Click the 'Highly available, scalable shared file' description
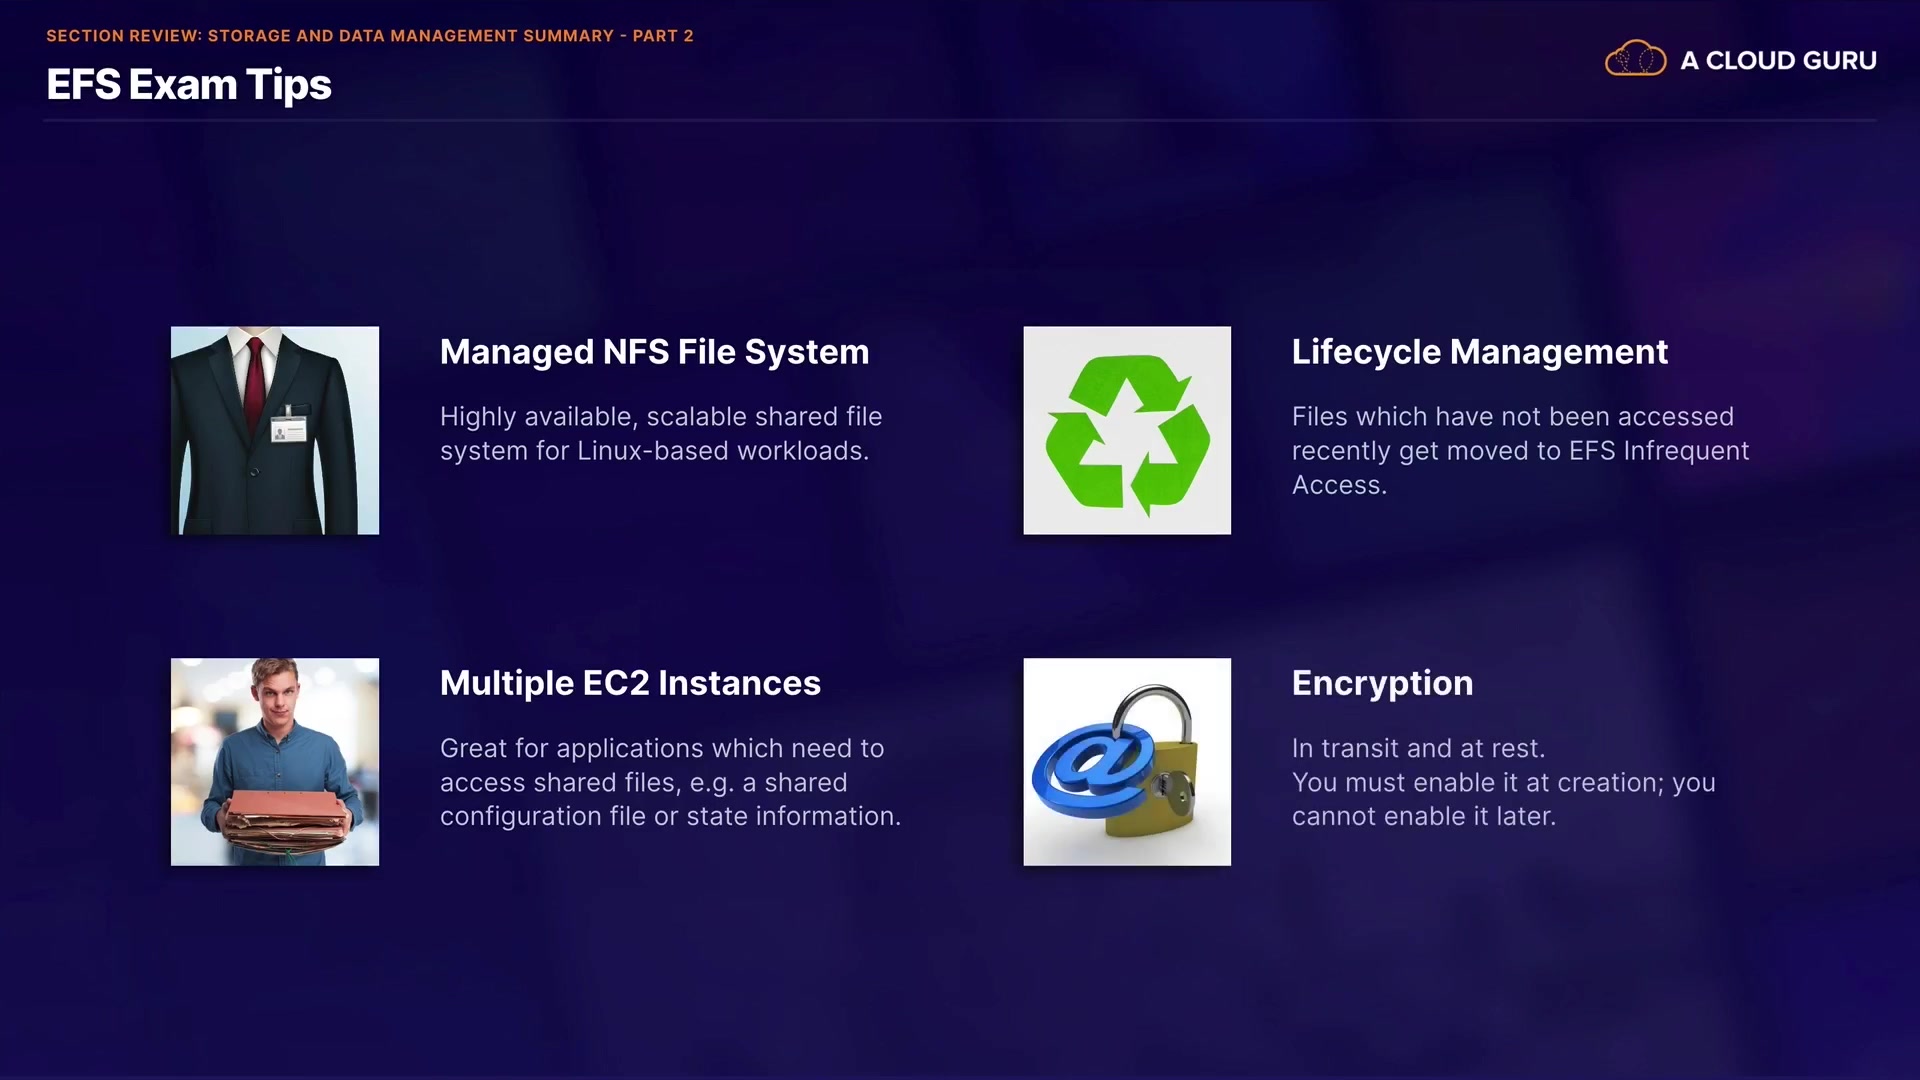1920x1080 pixels. (660, 417)
